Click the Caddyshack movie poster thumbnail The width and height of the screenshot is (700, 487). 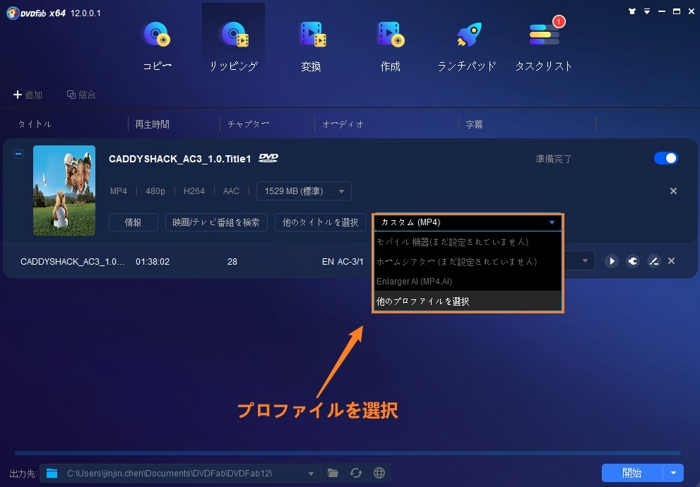(x=64, y=191)
